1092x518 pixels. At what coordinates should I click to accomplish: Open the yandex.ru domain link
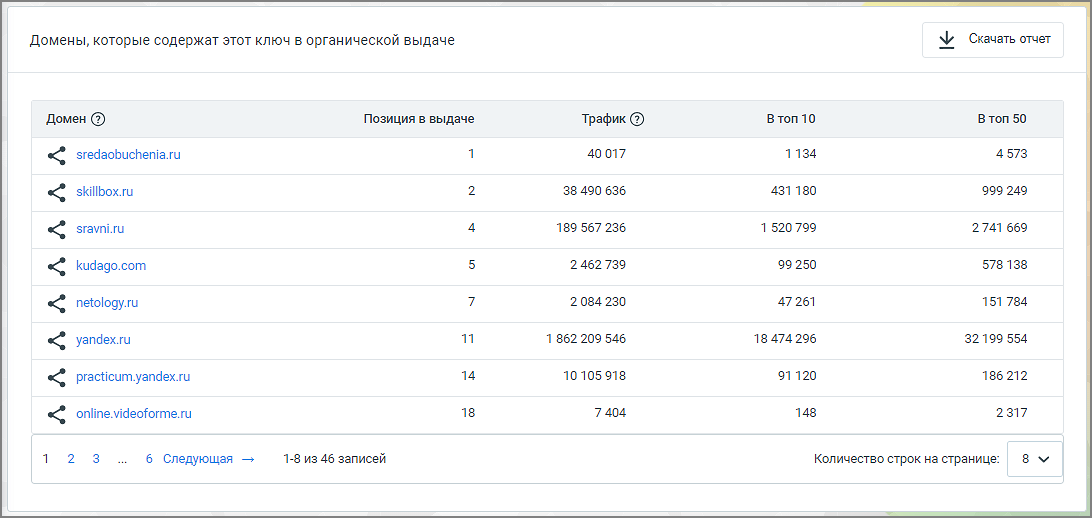point(103,340)
